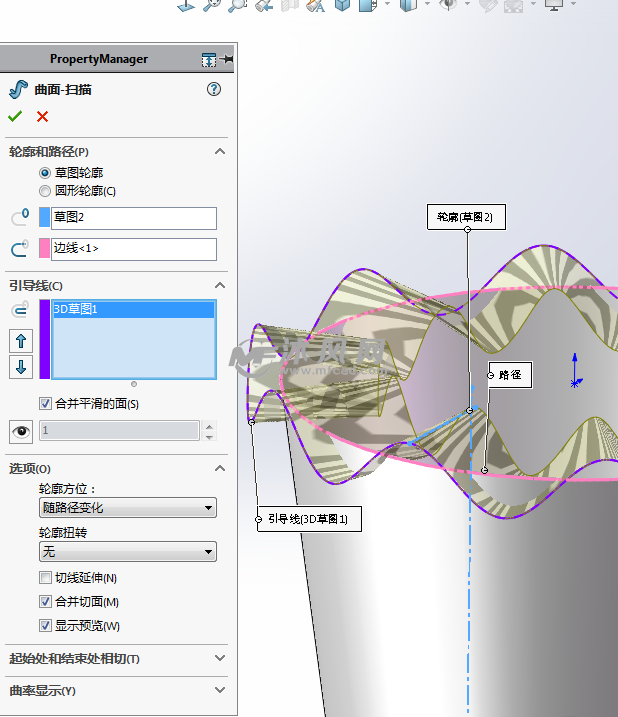Uncheck the 合并平滑的面 checkbox
The height and width of the screenshot is (717, 618).
(45, 404)
